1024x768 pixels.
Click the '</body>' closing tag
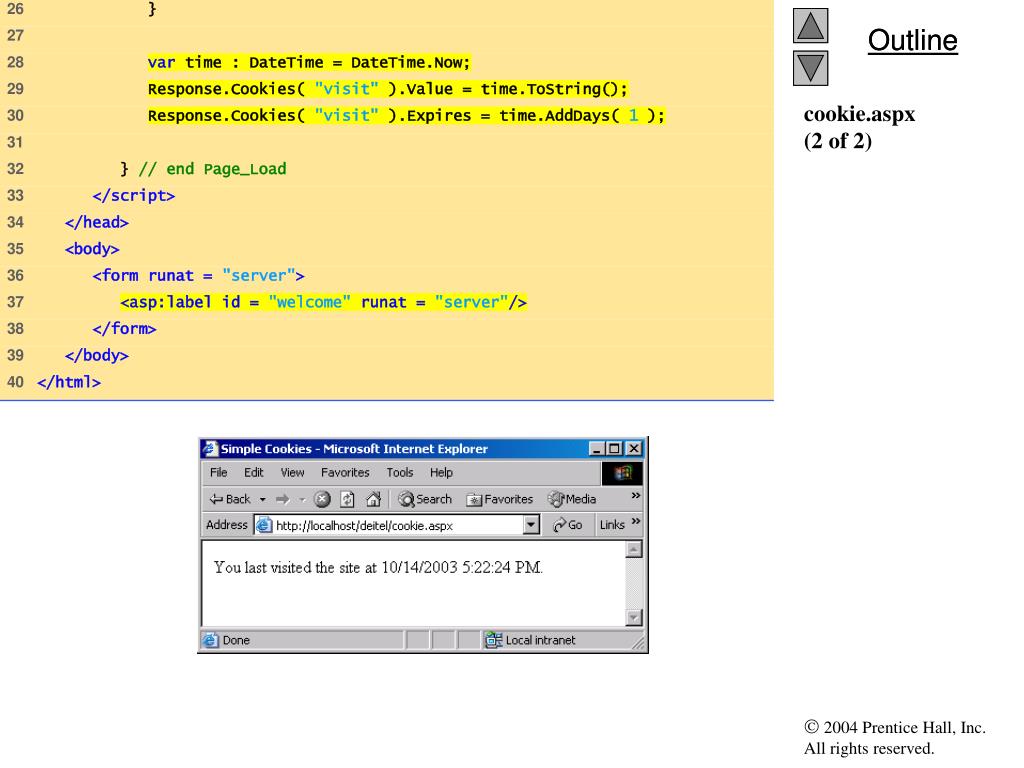coord(97,356)
